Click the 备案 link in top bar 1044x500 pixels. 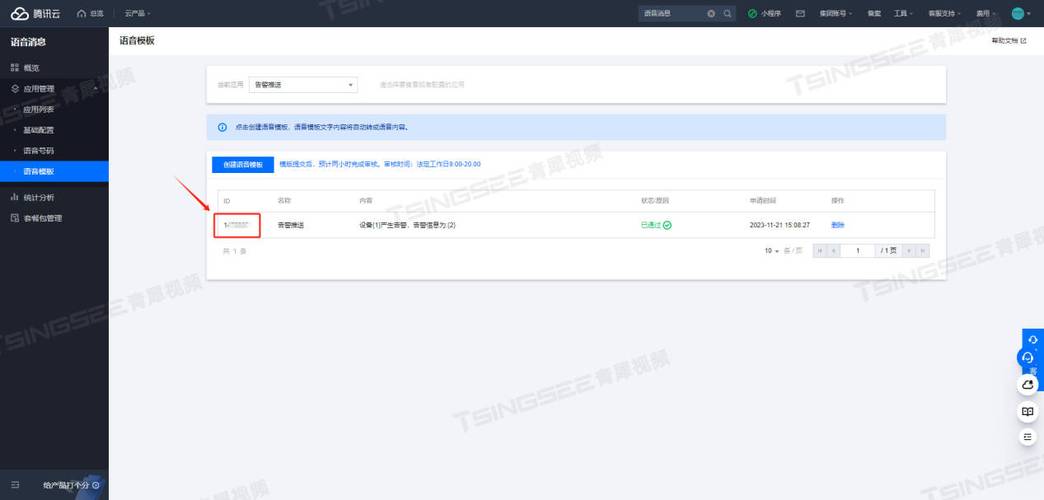tap(874, 13)
